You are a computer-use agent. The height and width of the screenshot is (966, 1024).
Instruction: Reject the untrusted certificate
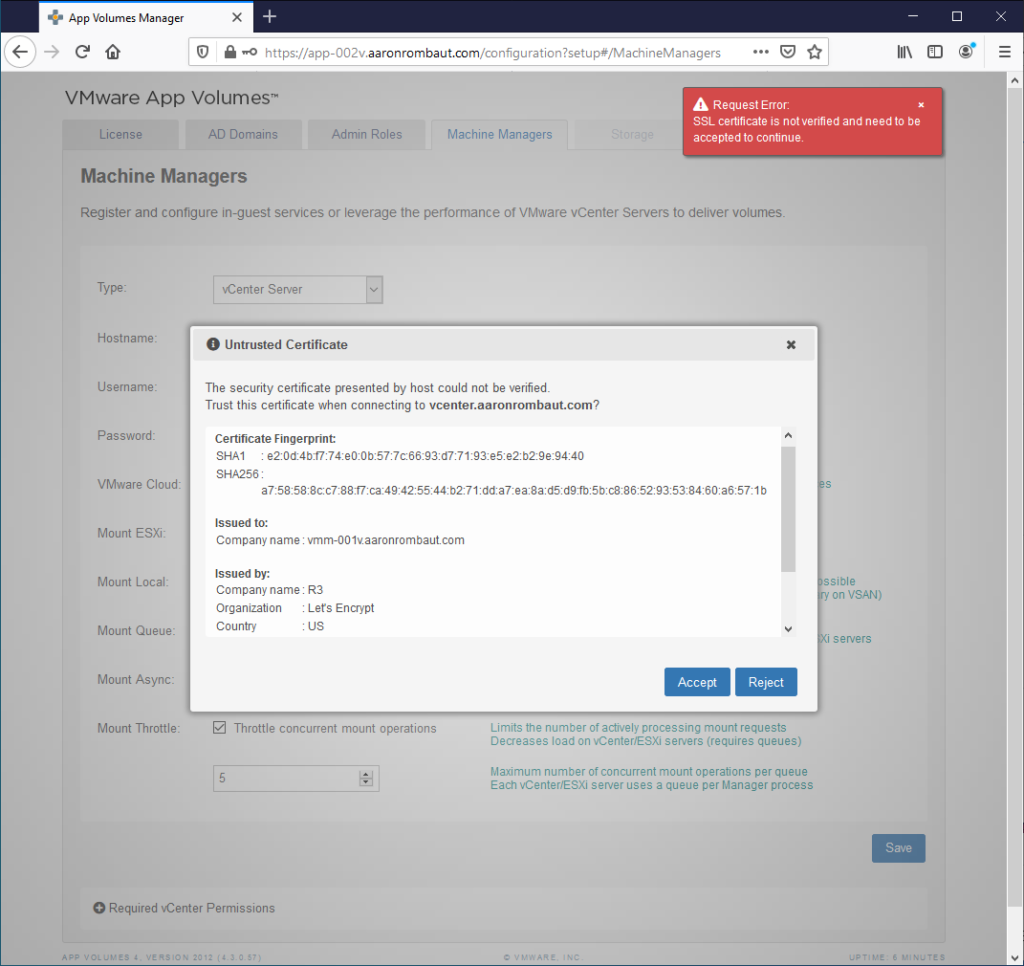click(766, 682)
